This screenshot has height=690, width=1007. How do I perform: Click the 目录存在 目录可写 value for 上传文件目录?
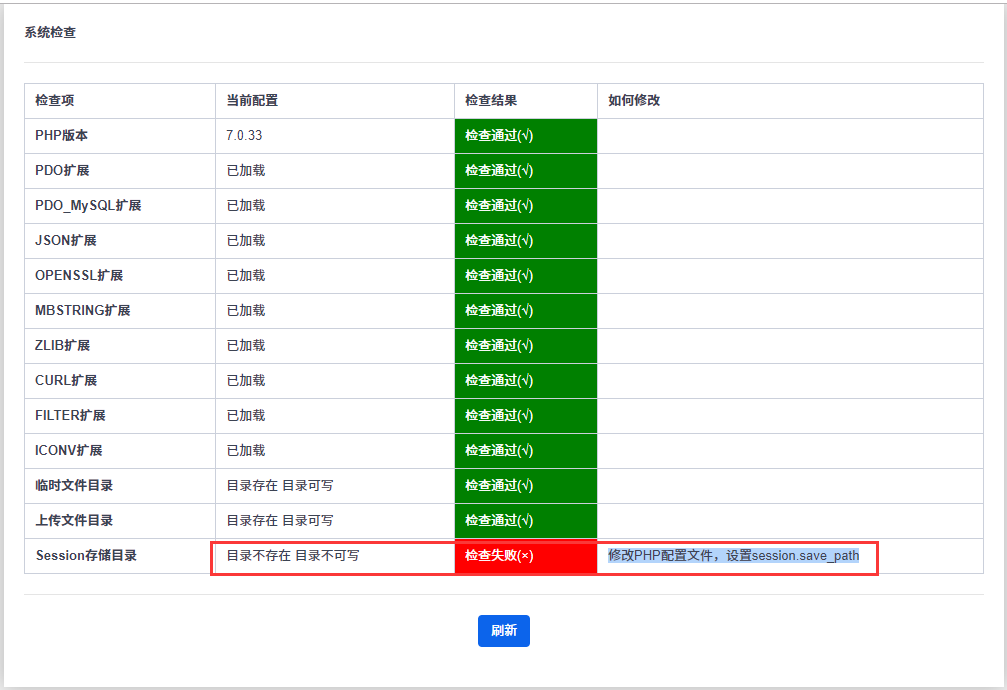(280, 521)
